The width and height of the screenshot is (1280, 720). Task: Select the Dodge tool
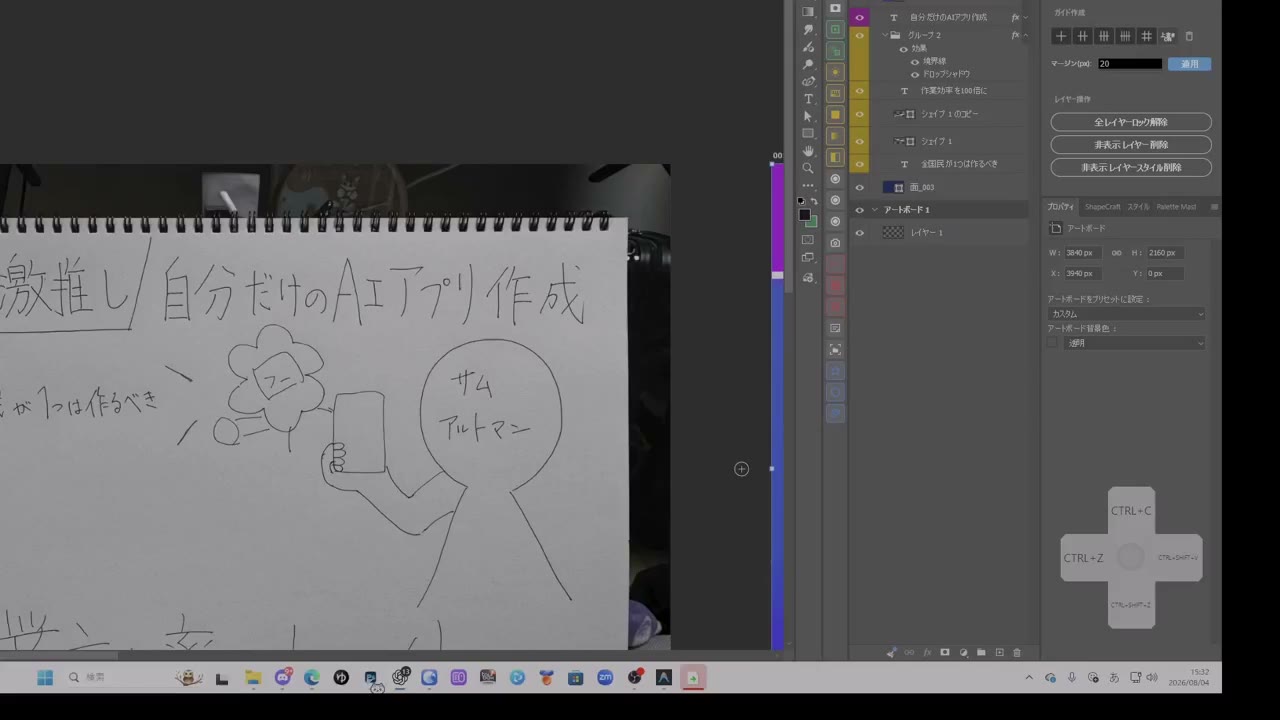(808, 64)
